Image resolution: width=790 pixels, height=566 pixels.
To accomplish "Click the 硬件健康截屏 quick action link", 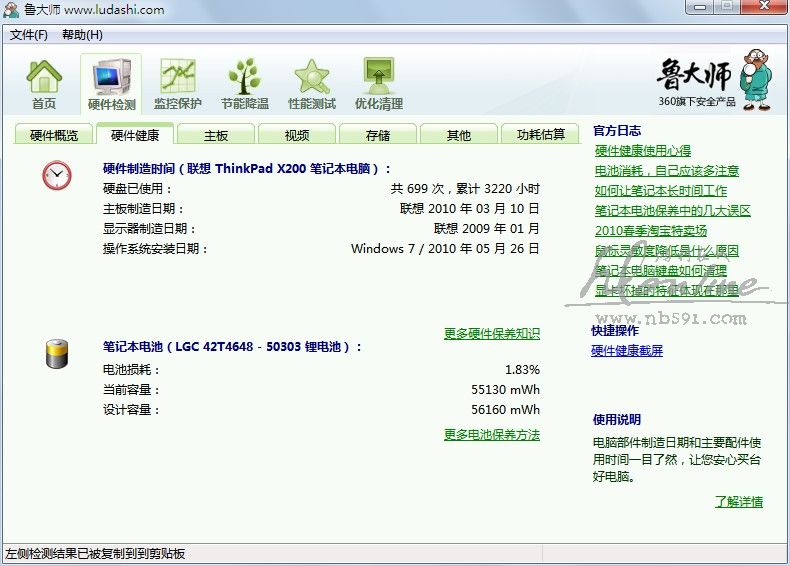I will (x=627, y=351).
